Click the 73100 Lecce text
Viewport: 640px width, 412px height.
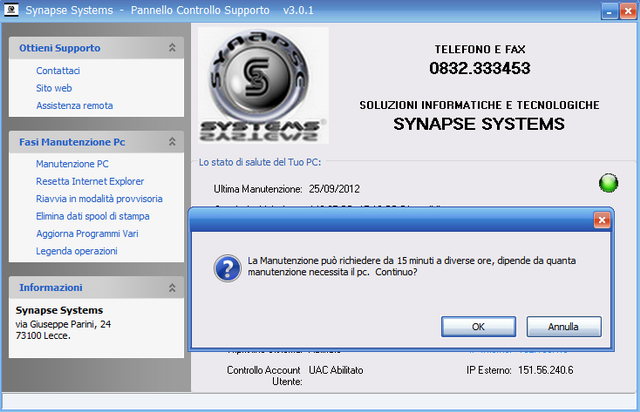pyautogui.click(x=43, y=336)
